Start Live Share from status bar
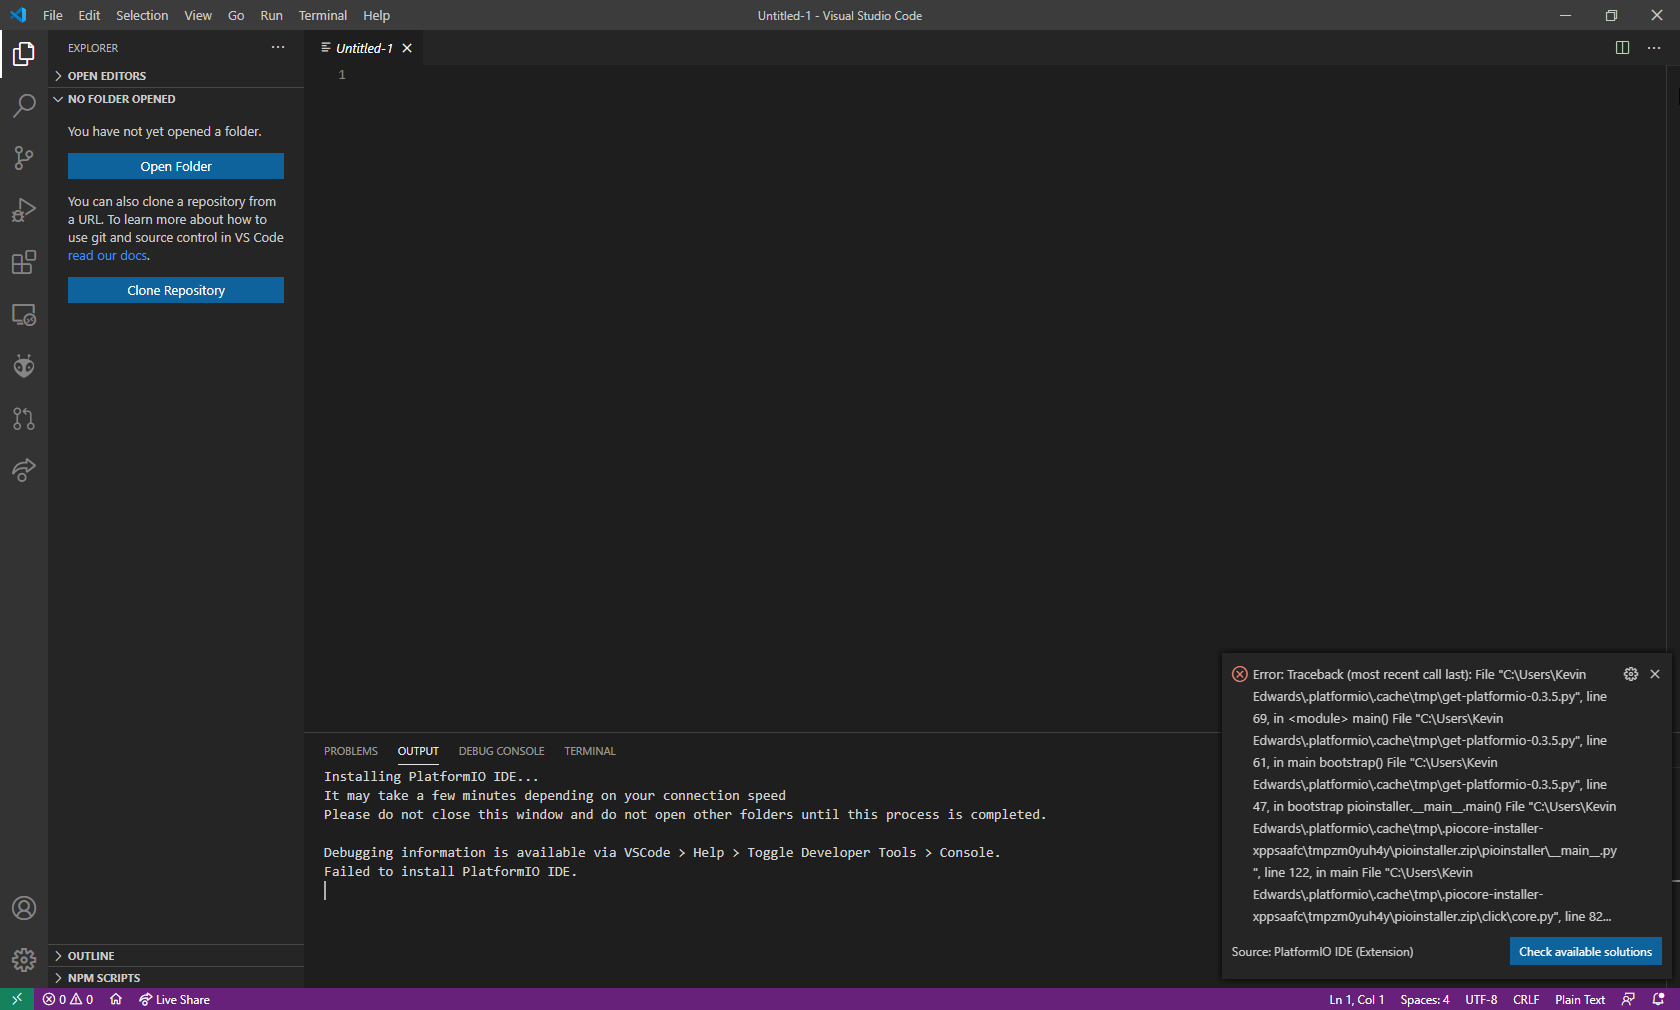Screen dimensions: 1680x1010 coord(174,999)
